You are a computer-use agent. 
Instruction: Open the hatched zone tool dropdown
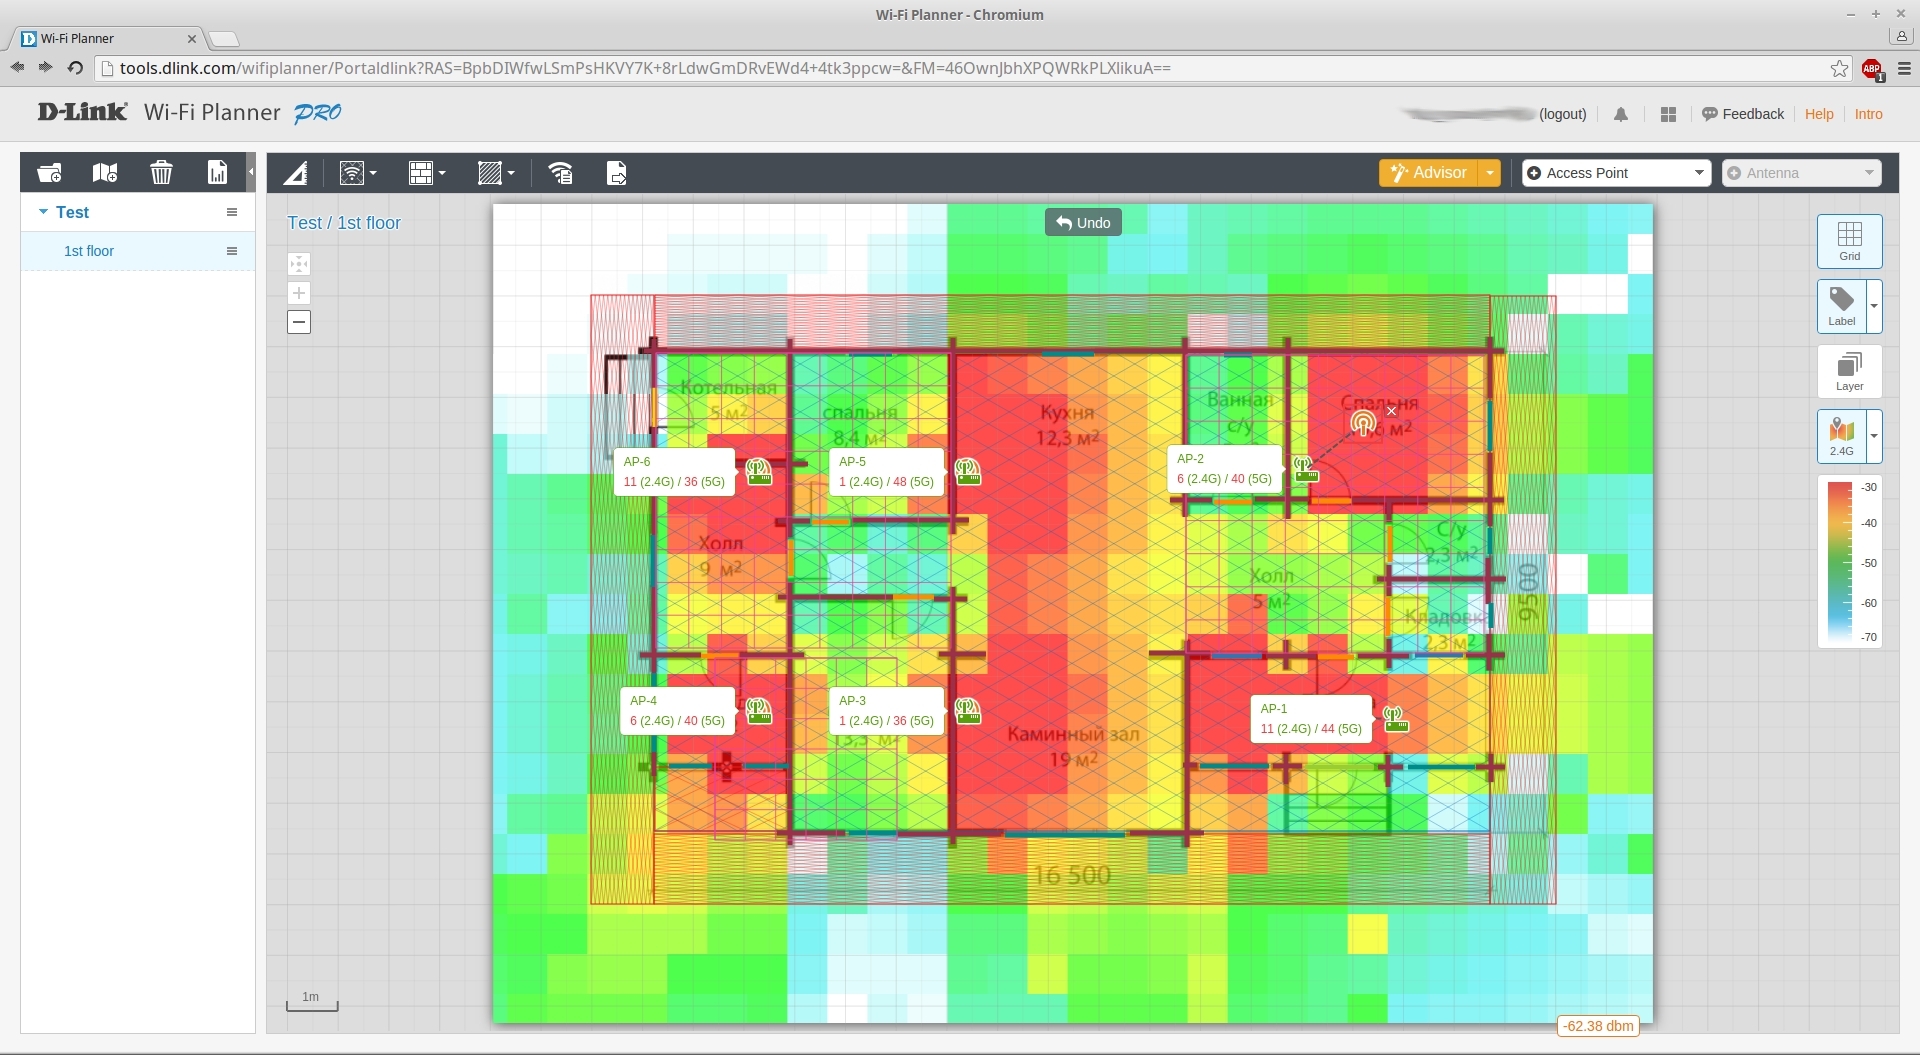coord(496,174)
